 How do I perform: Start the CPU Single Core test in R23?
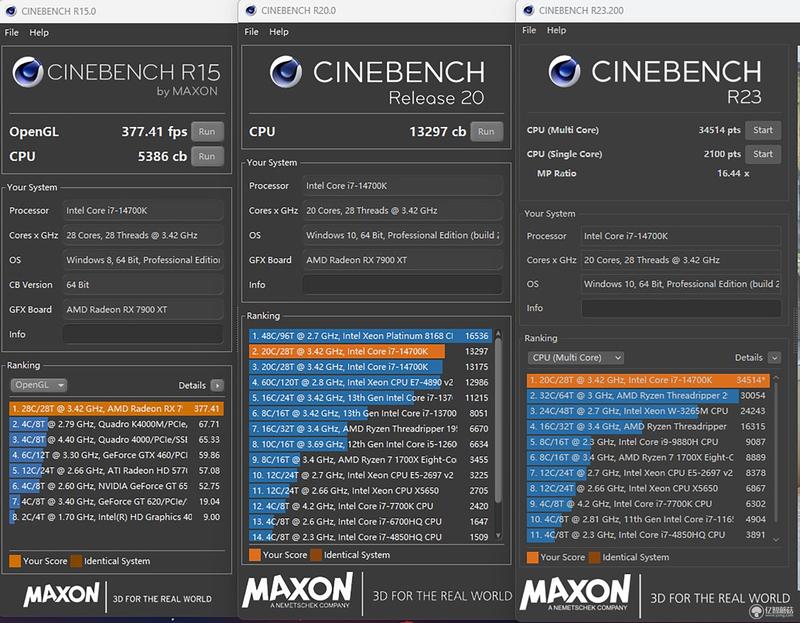click(x=763, y=154)
